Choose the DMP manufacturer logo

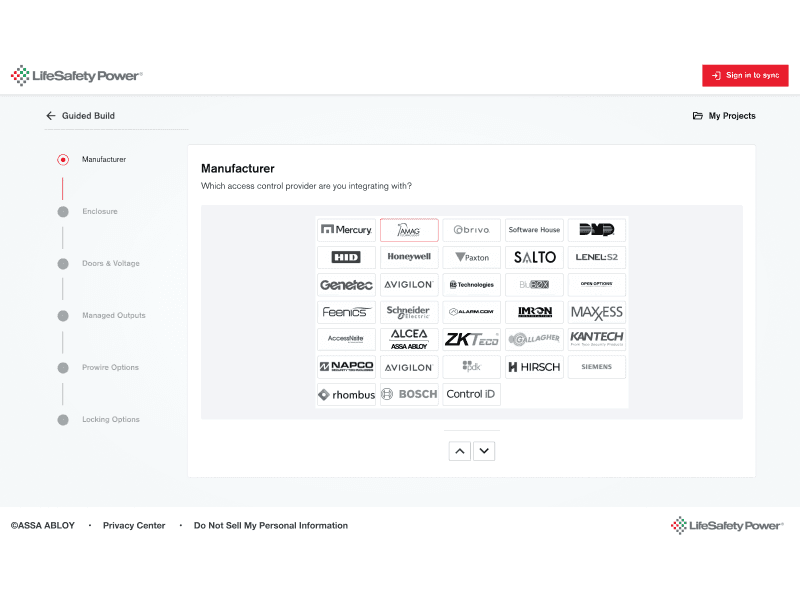click(596, 230)
